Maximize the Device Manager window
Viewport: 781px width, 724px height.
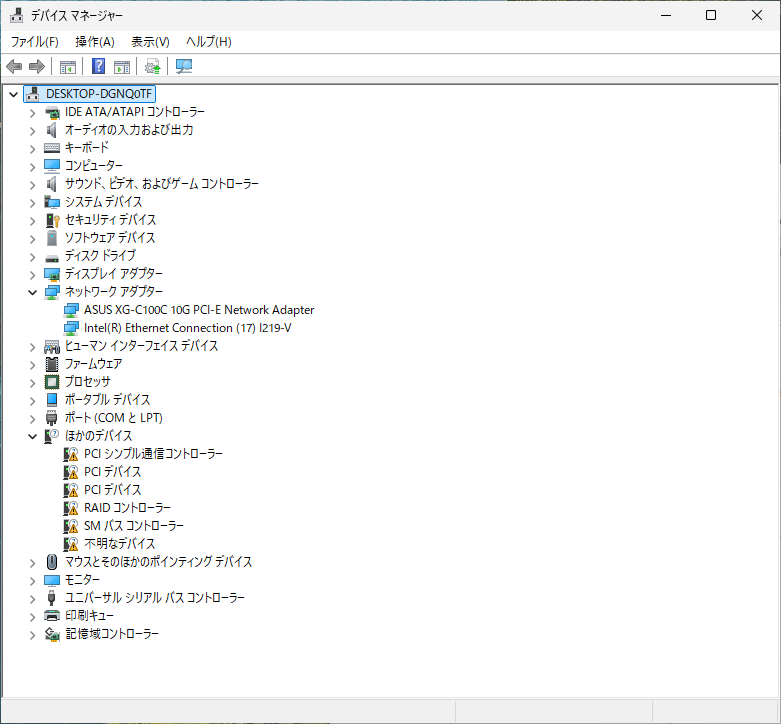(711, 15)
